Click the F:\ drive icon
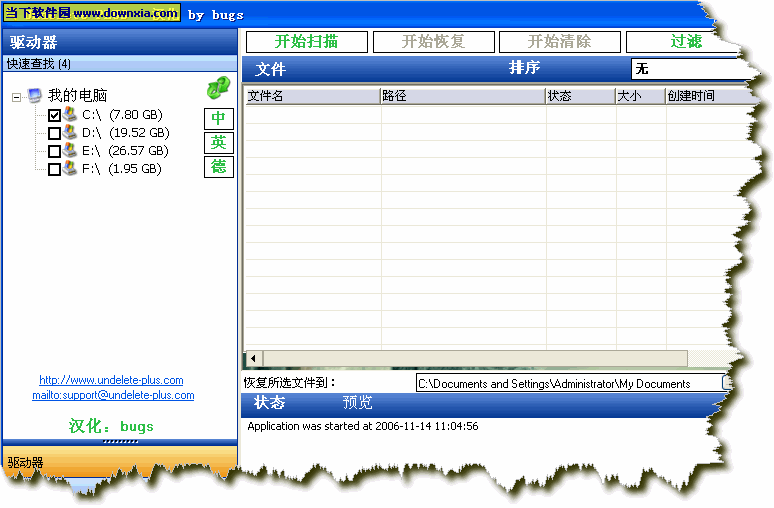Viewport: 774px width, 508px height. click(70, 168)
